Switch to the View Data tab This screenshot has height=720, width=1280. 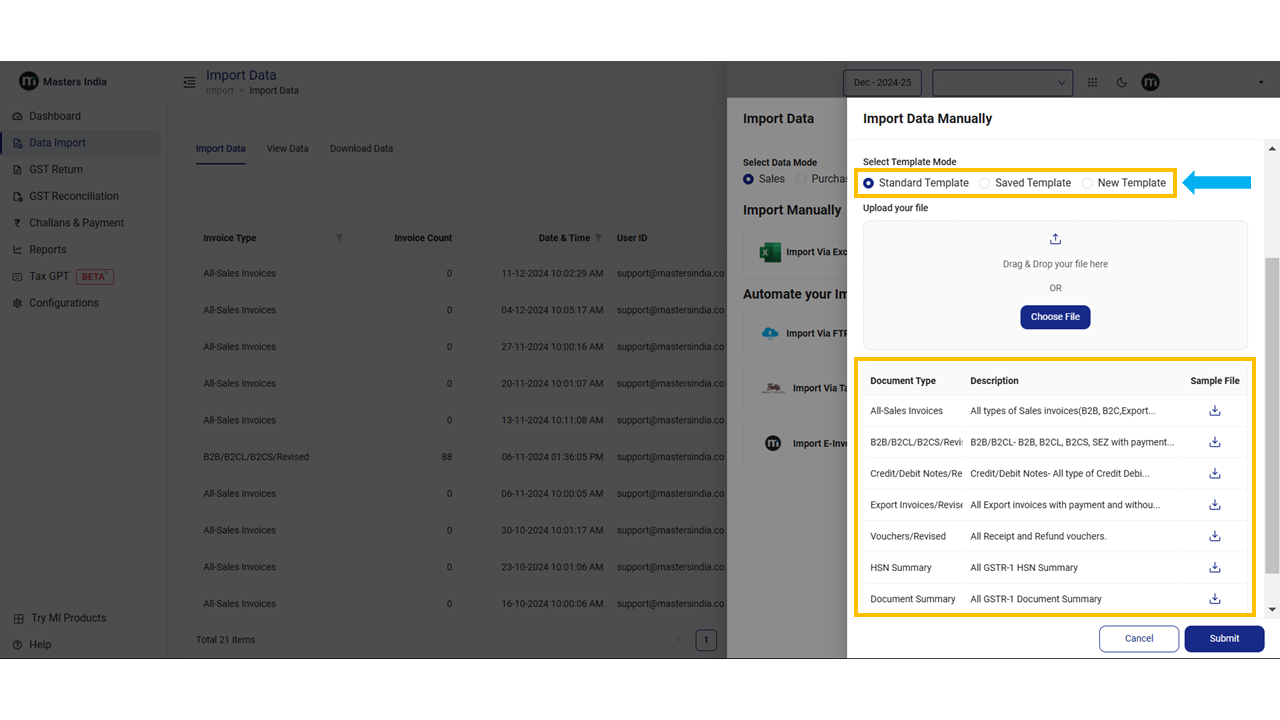click(x=287, y=149)
